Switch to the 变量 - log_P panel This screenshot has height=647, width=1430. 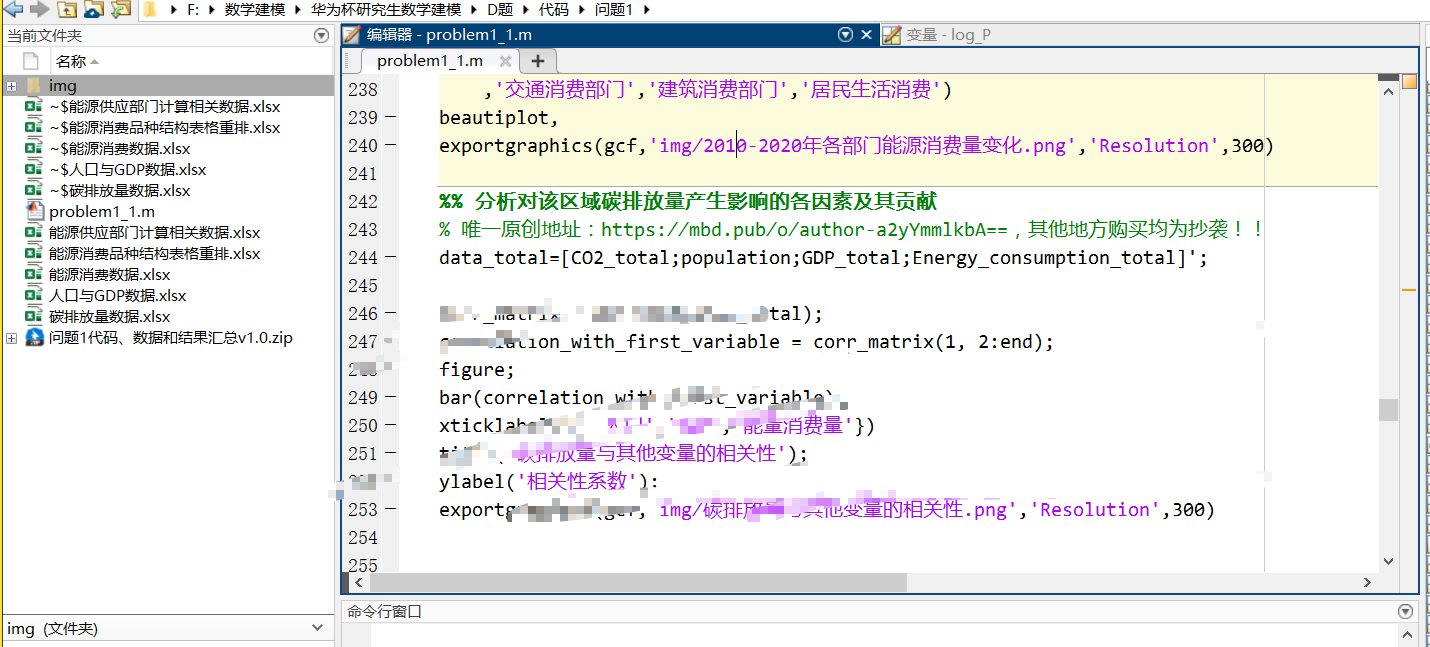949,35
